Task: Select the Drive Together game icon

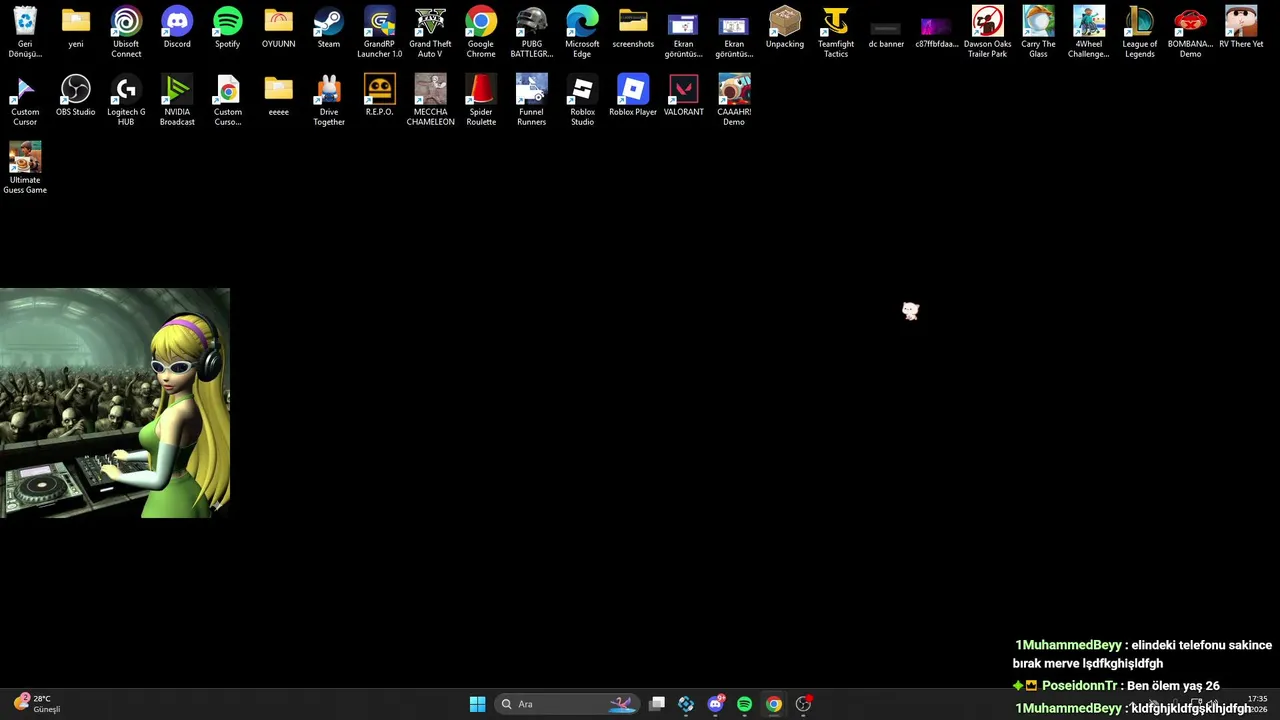Action: click(329, 99)
